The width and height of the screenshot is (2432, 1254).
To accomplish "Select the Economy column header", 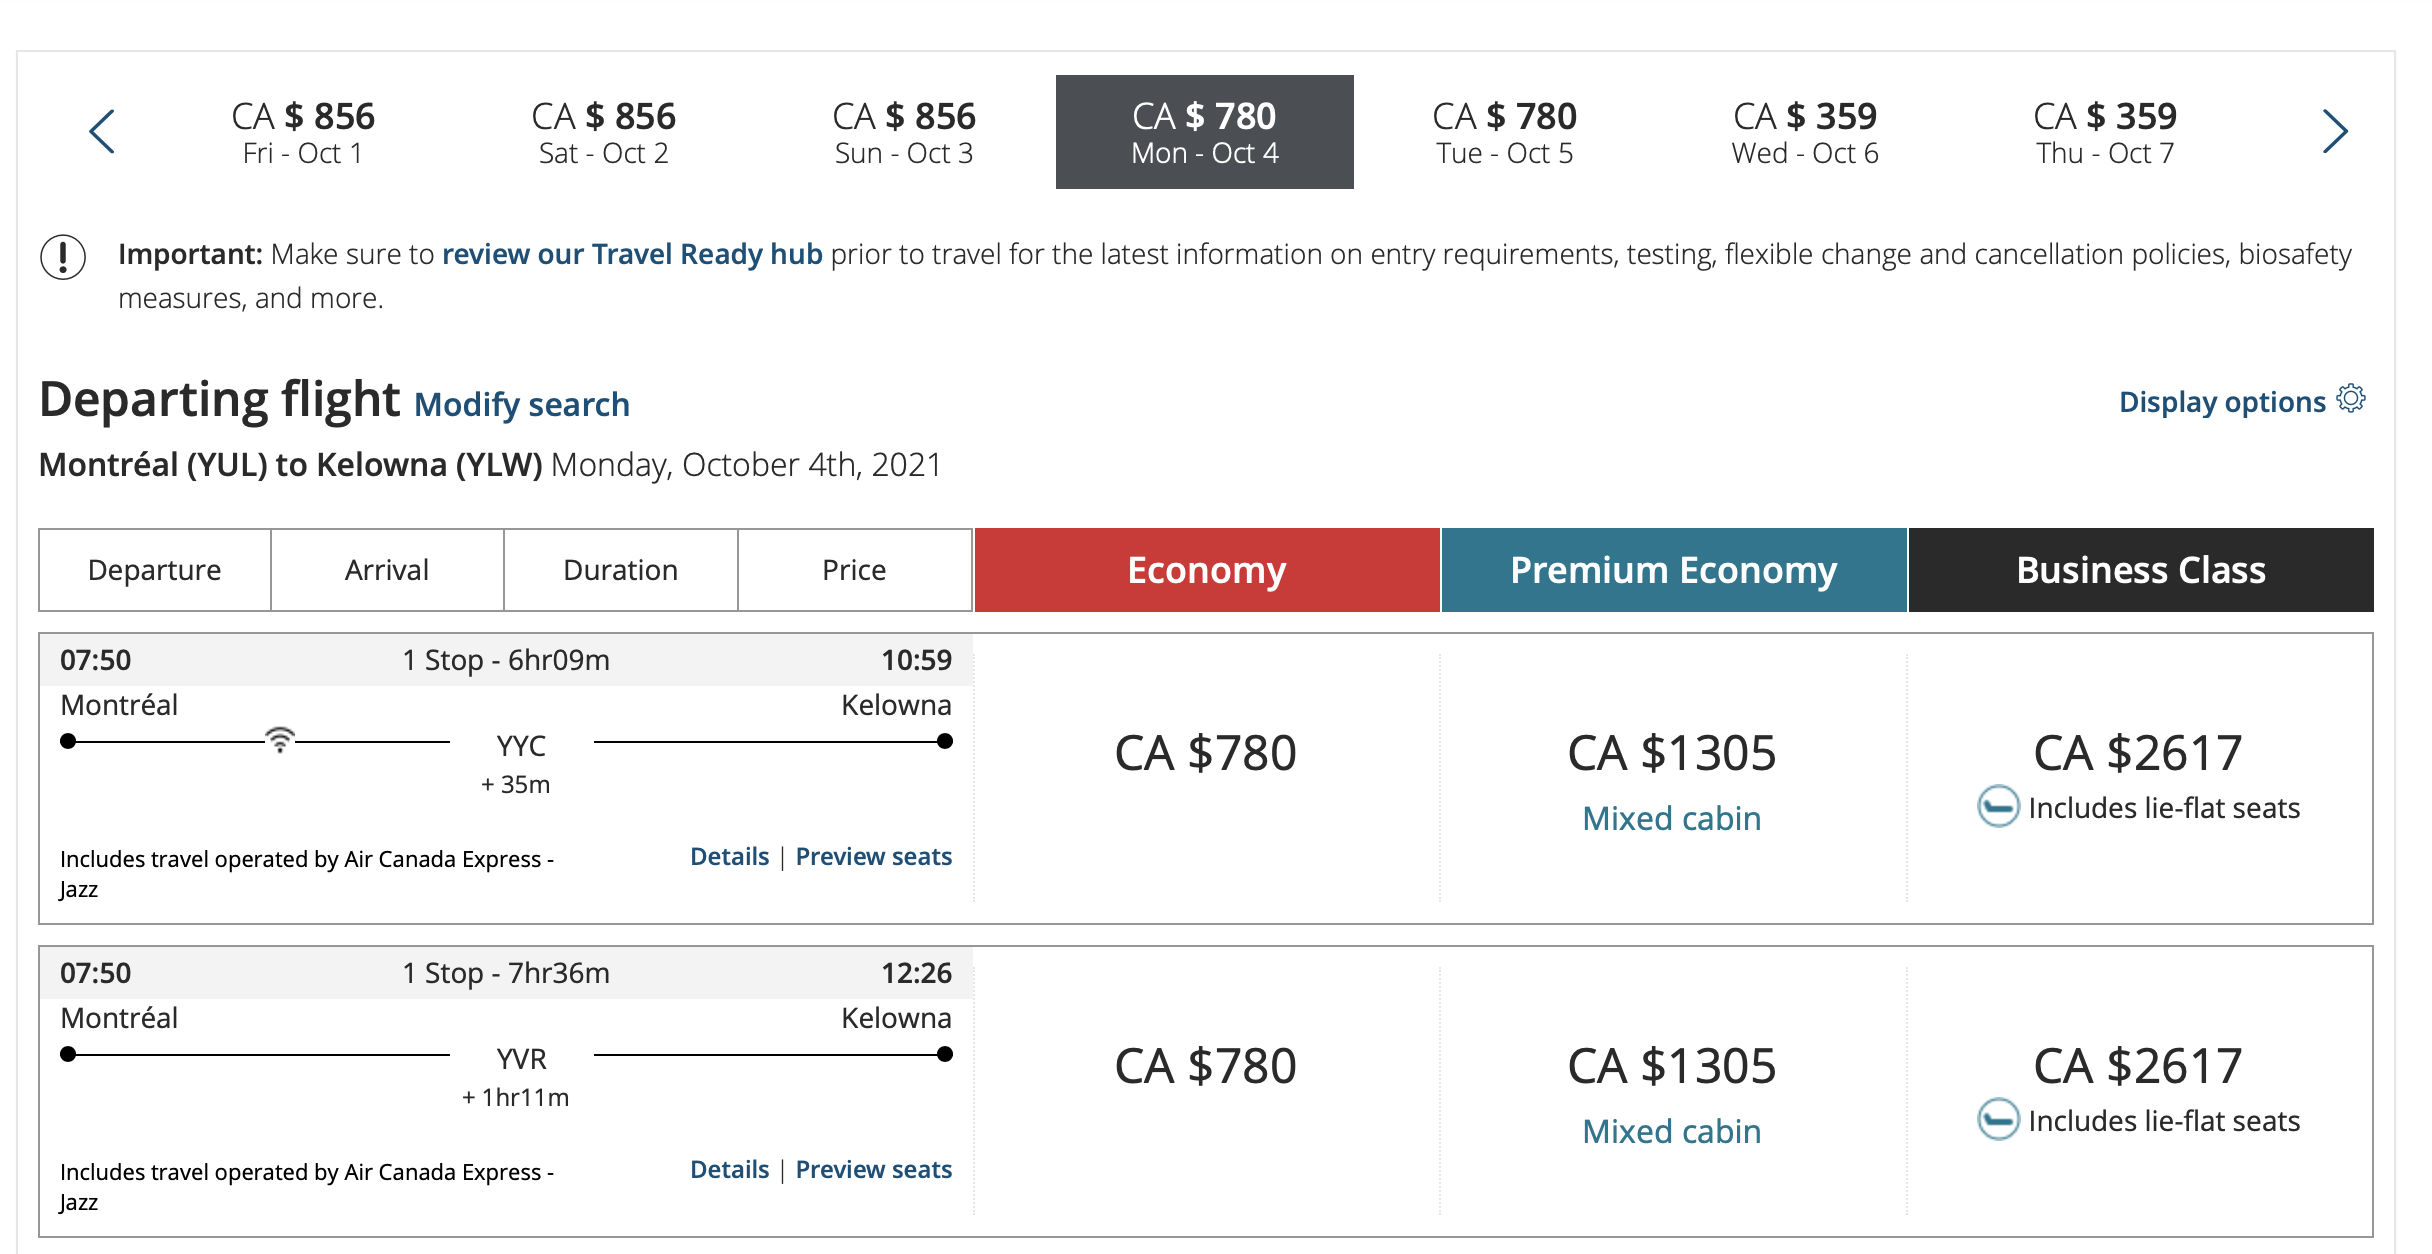I will click(1206, 570).
